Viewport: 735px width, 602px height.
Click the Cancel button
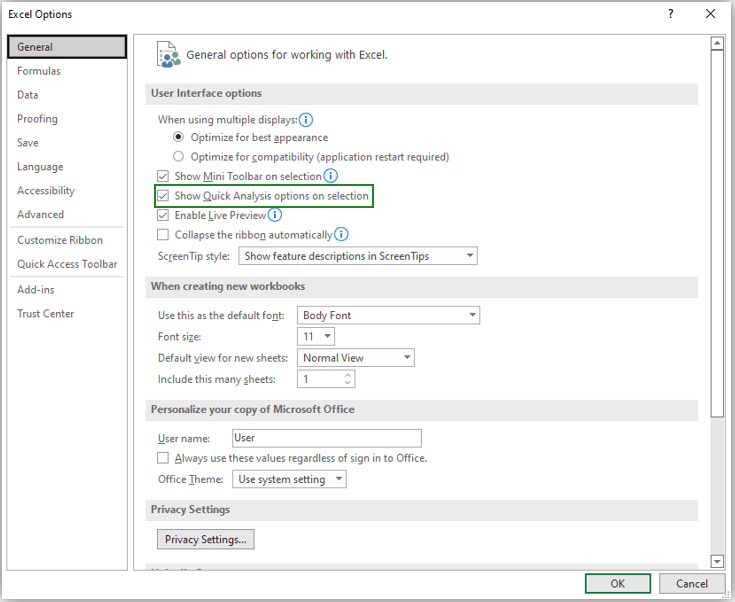tap(691, 584)
